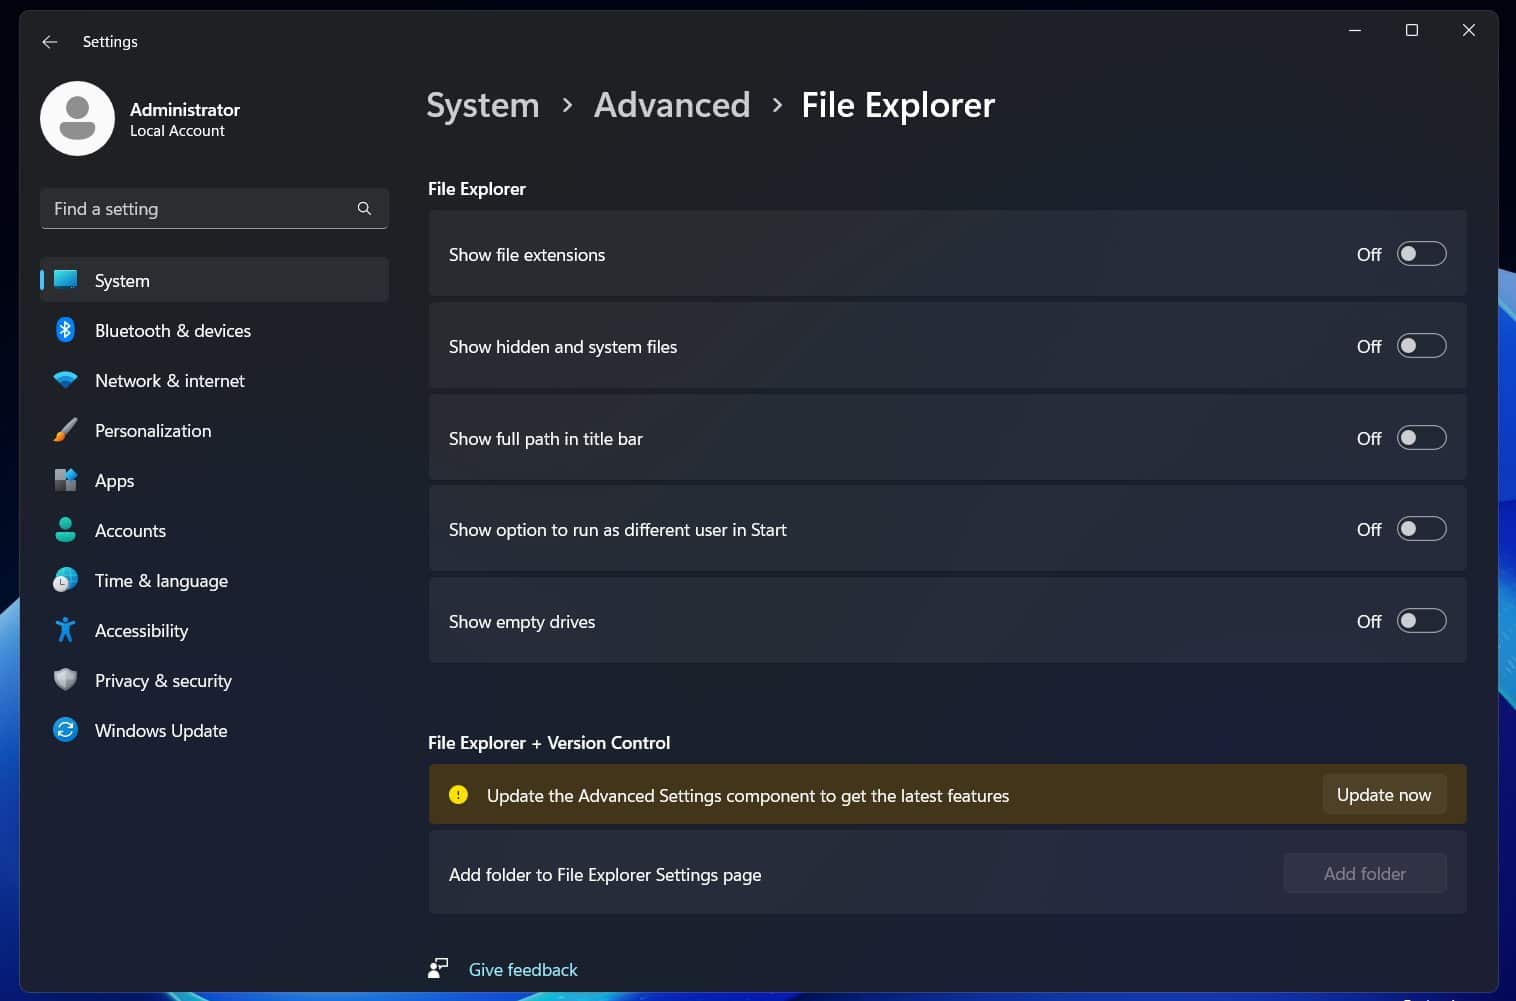This screenshot has height=1001, width=1516.
Task: Open Windows Update section
Action: coord(160,731)
